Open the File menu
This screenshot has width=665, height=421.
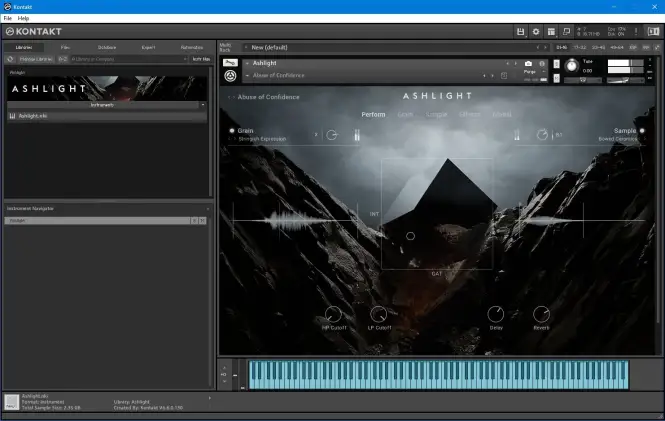pos(8,18)
